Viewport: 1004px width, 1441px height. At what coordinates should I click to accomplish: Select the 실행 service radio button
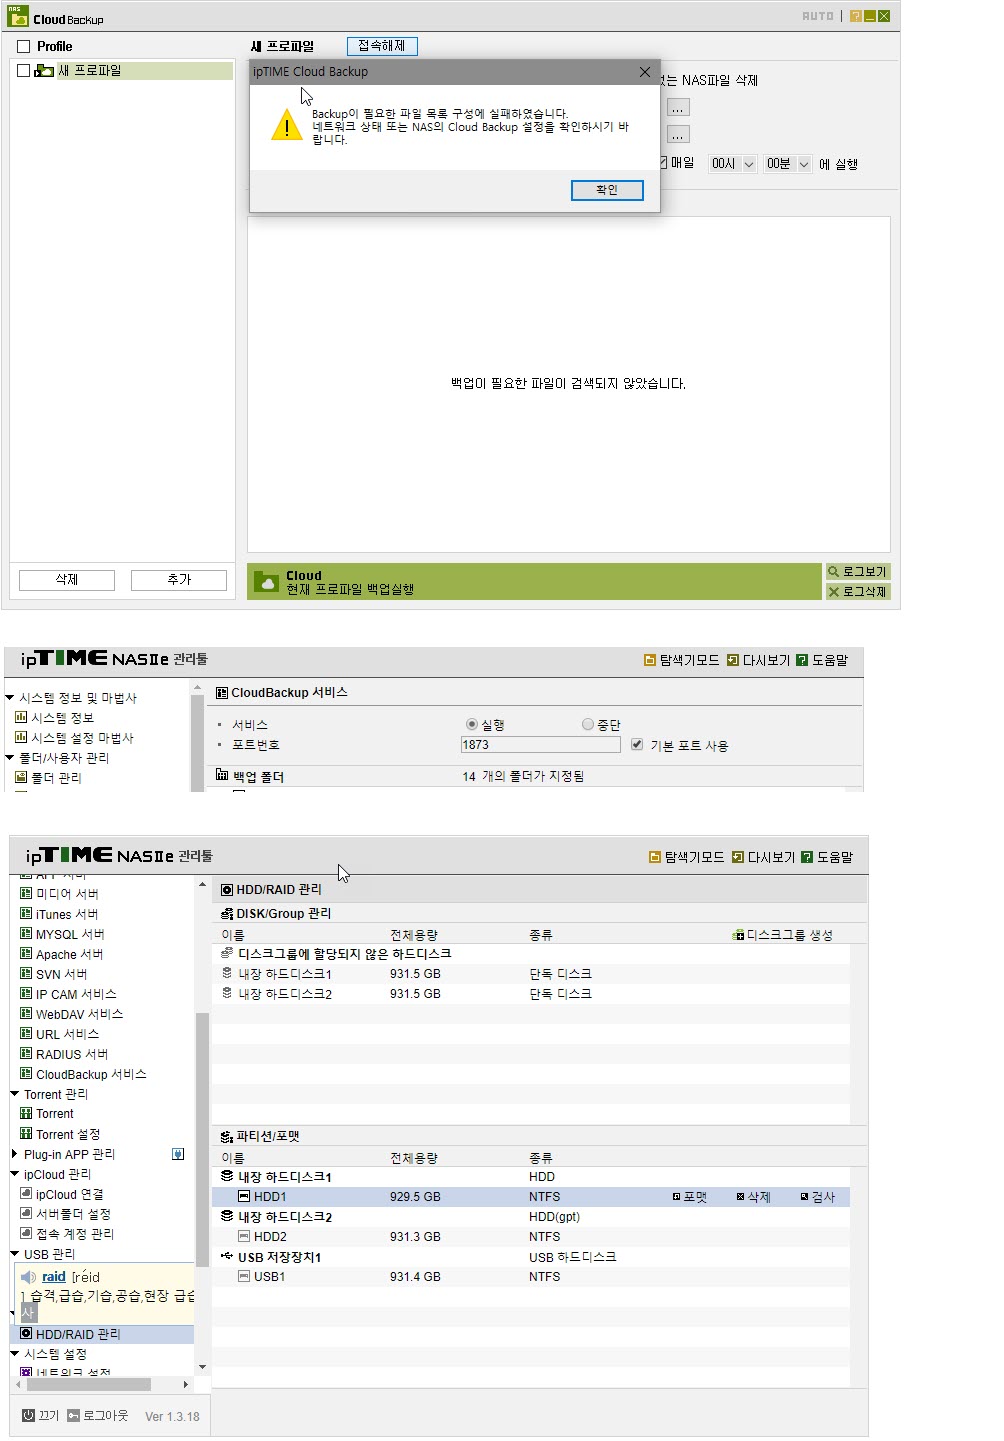click(472, 725)
